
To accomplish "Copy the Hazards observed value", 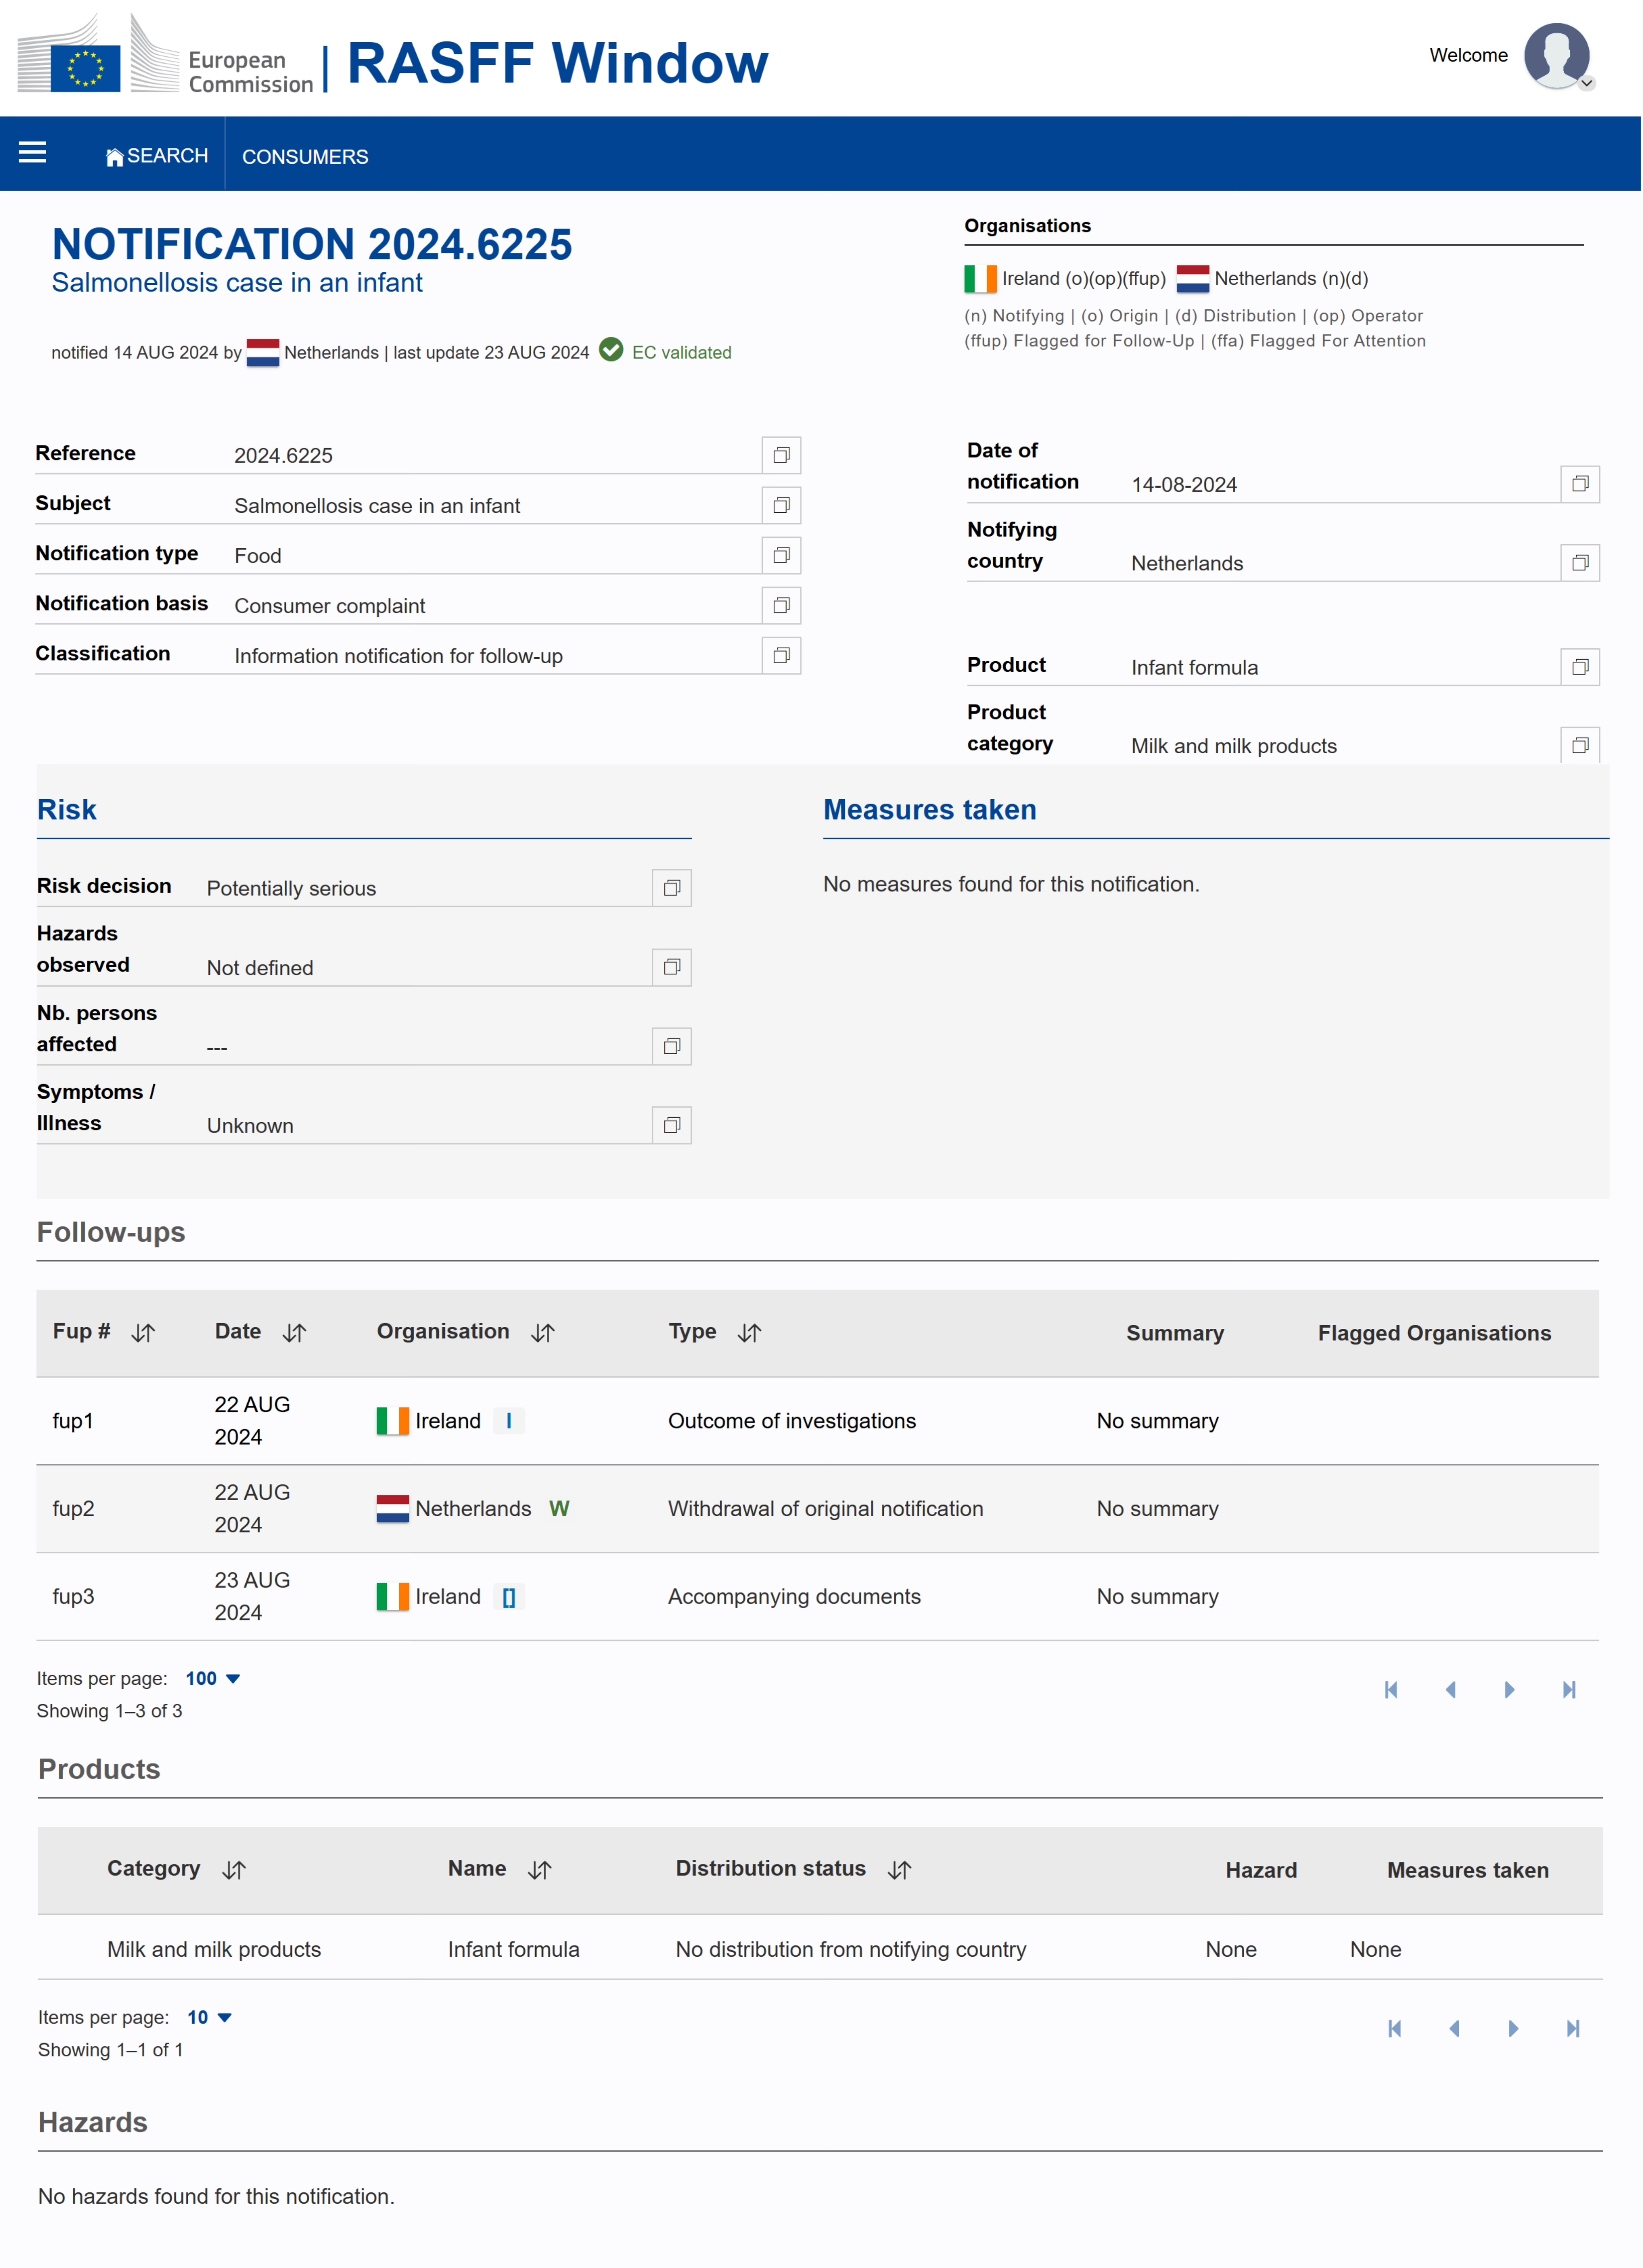I will (672, 967).
